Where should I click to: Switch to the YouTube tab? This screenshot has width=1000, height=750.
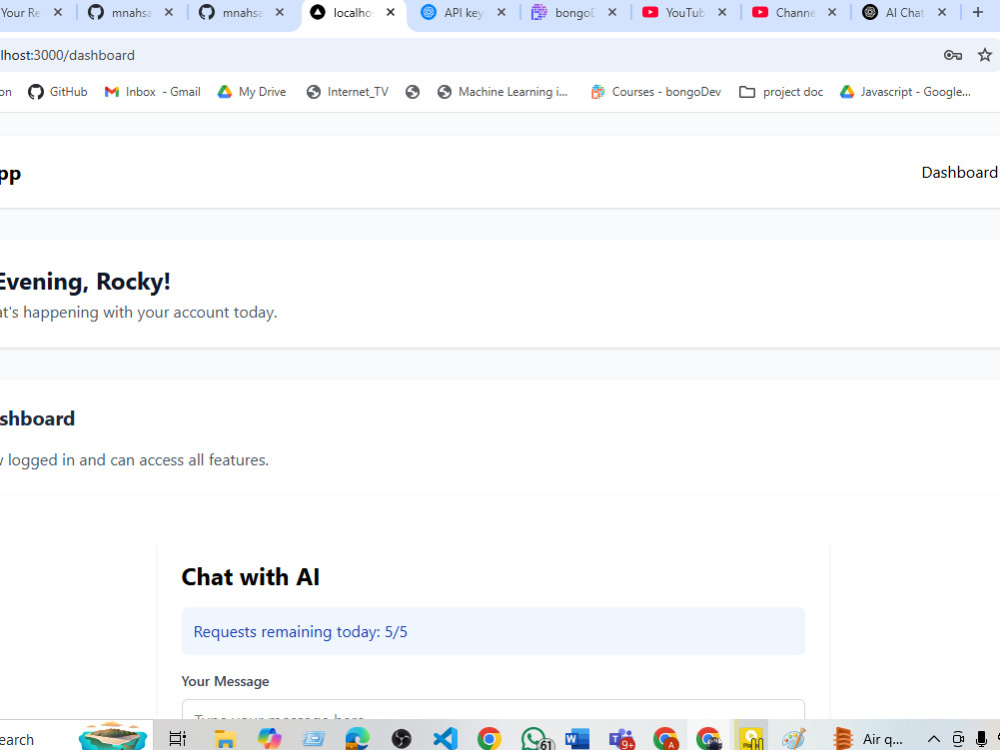point(675,12)
